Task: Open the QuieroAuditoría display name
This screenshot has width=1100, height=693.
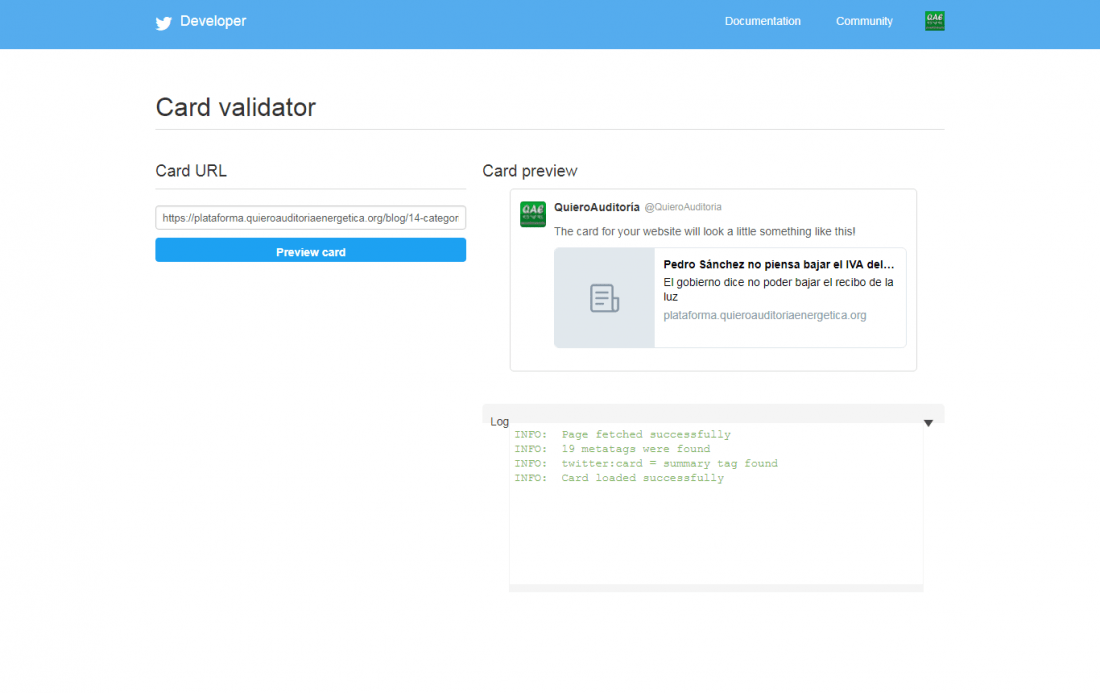Action: click(x=597, y=207)
